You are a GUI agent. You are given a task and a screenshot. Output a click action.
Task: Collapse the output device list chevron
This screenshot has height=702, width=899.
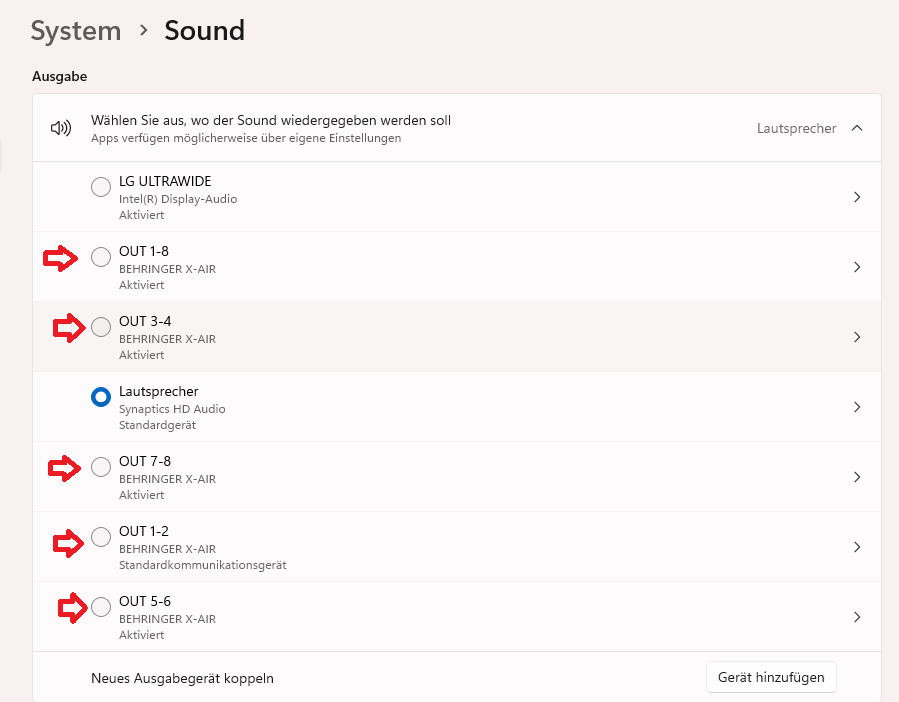857,128
